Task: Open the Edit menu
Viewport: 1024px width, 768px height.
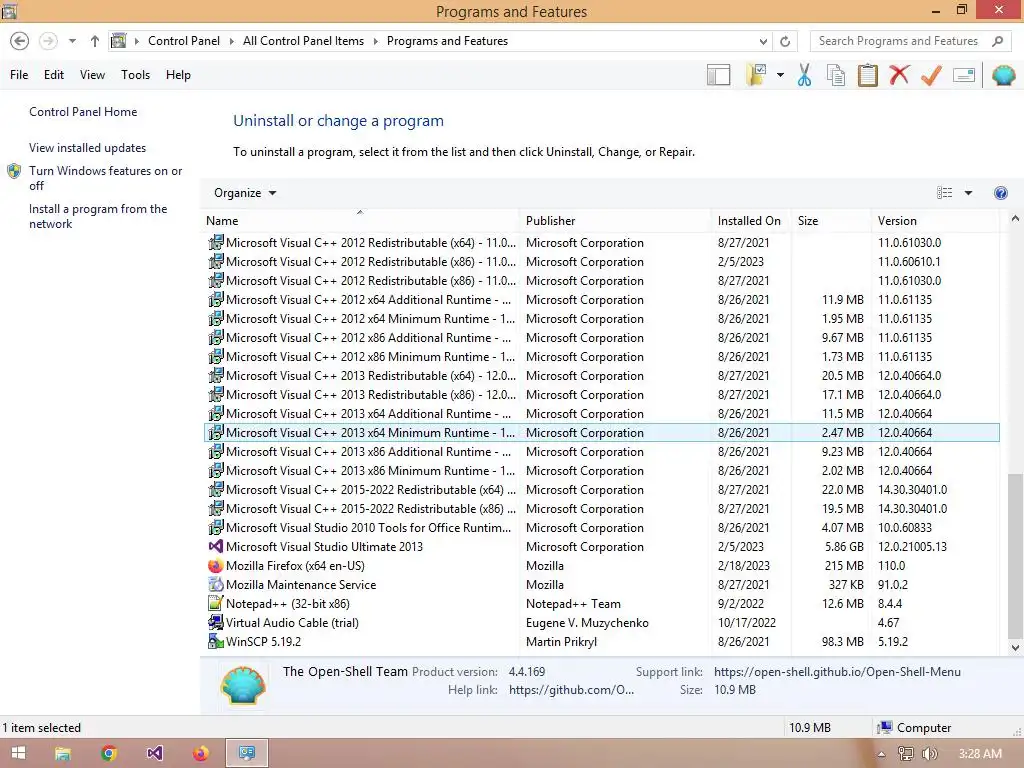Action: click(54, 75)
